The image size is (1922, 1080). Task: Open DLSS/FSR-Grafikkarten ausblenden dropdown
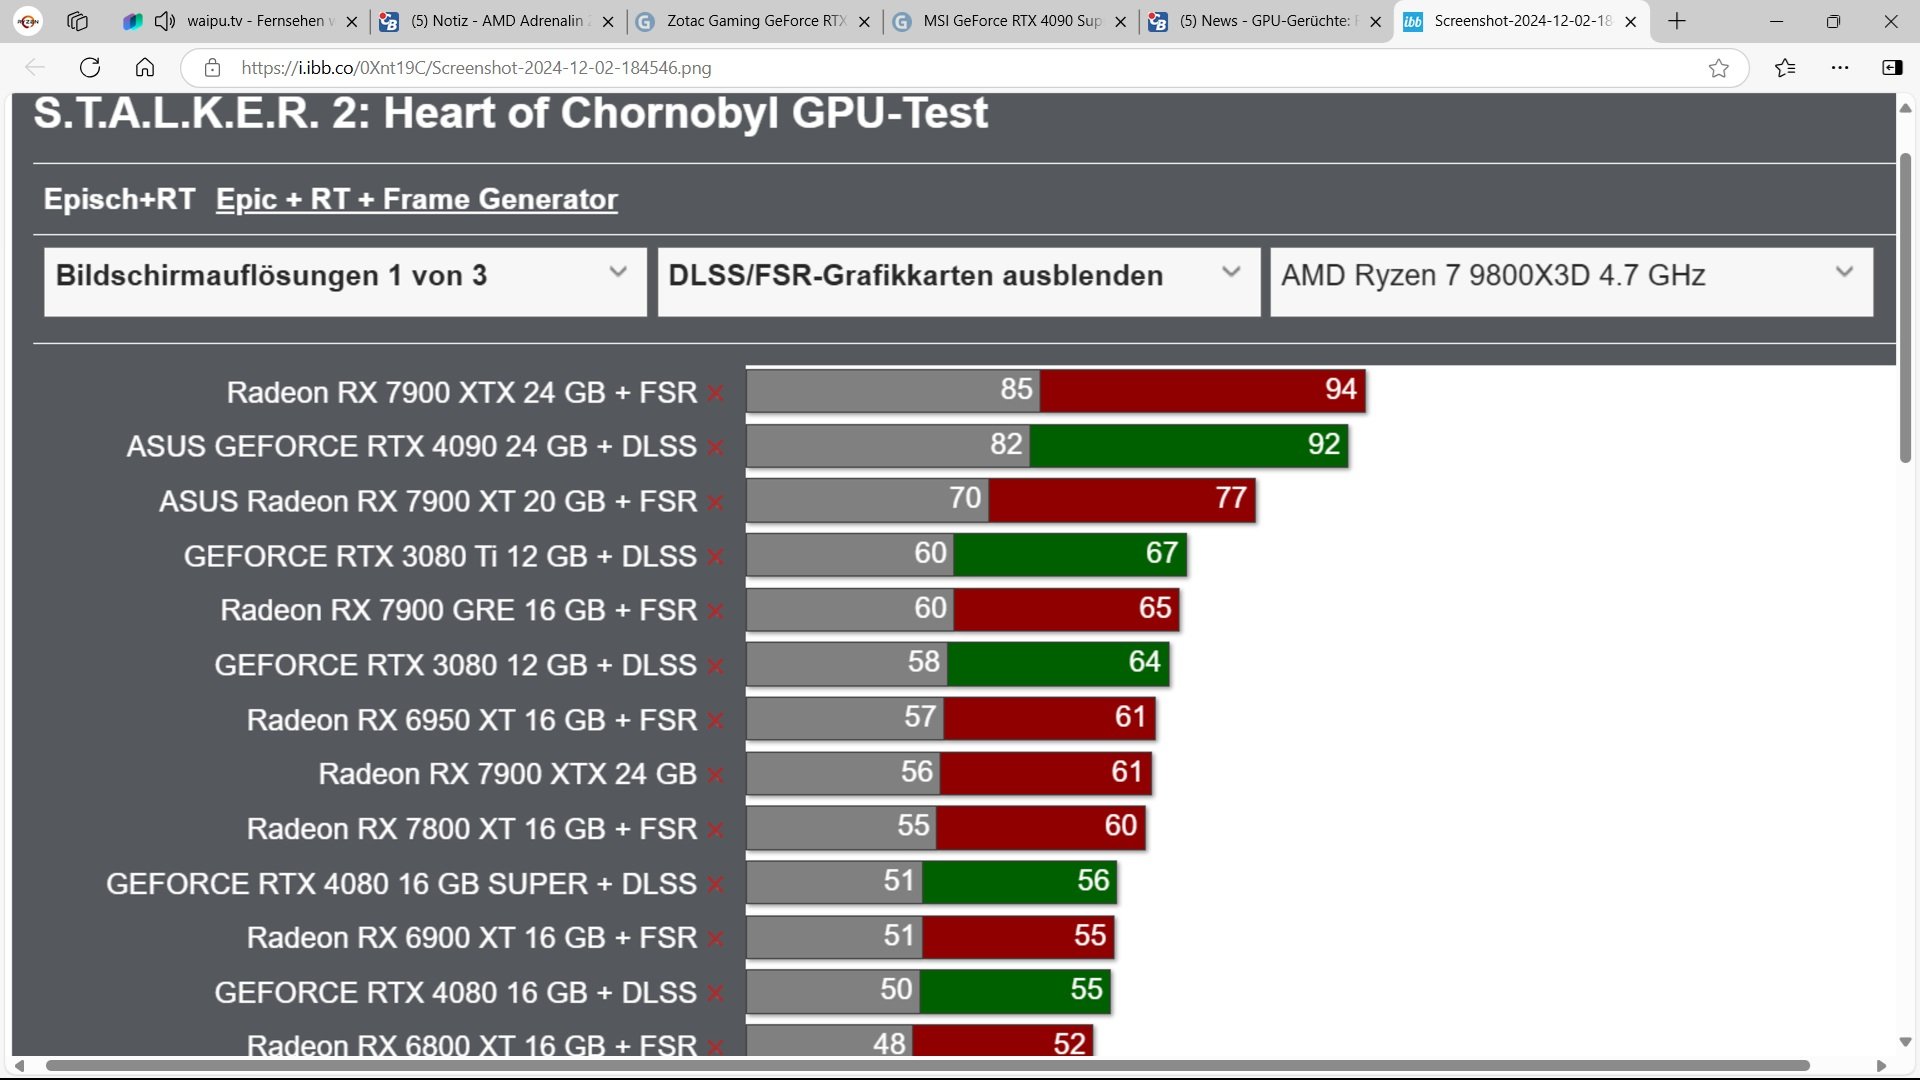coord(958,282)
